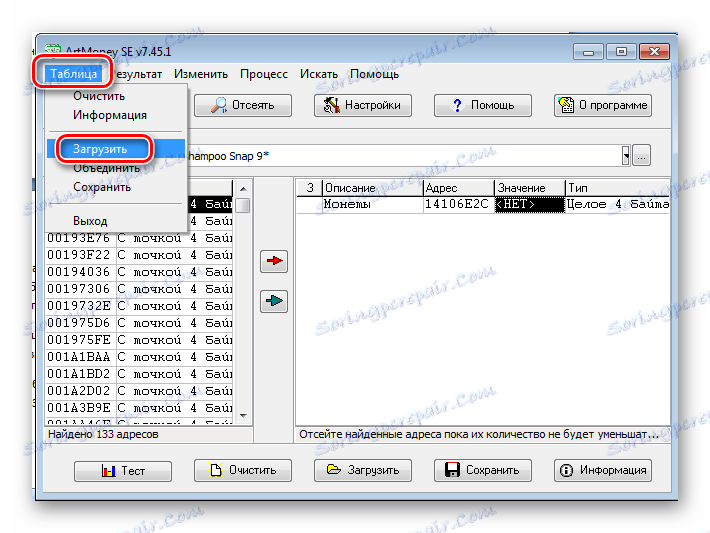Open the Изменить menu
The height and width of the screenshot is (533, 710).
(x=201, y=74)
